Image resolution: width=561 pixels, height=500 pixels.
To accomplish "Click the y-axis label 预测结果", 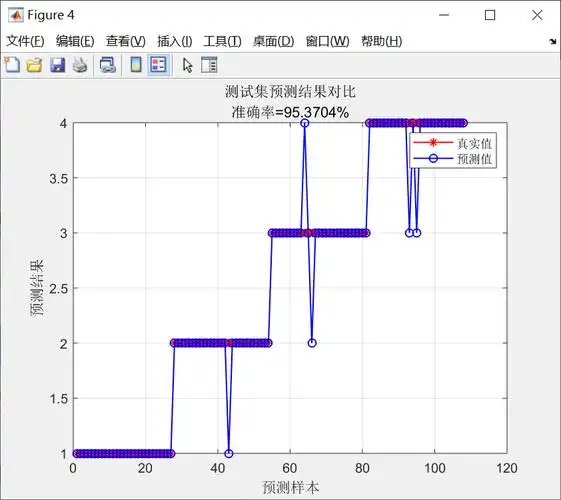I will pos(36,288).
